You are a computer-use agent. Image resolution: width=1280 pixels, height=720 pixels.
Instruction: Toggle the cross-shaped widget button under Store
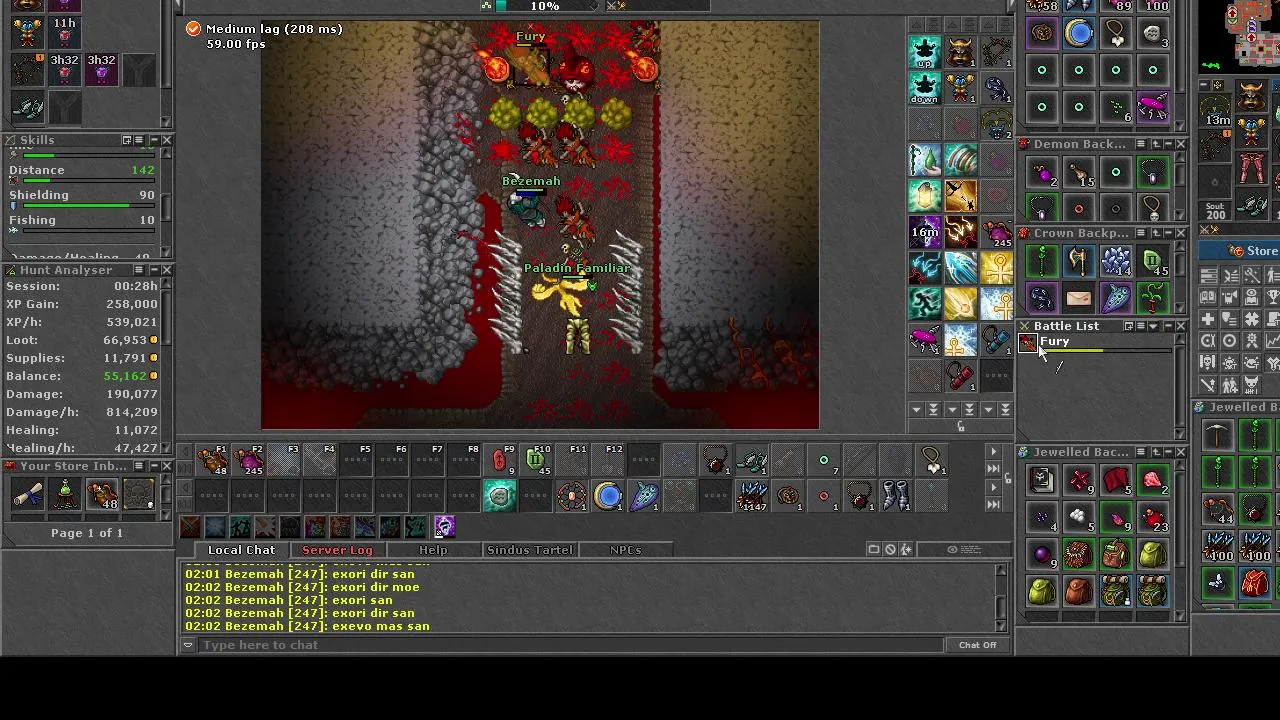click(1208, 319)
